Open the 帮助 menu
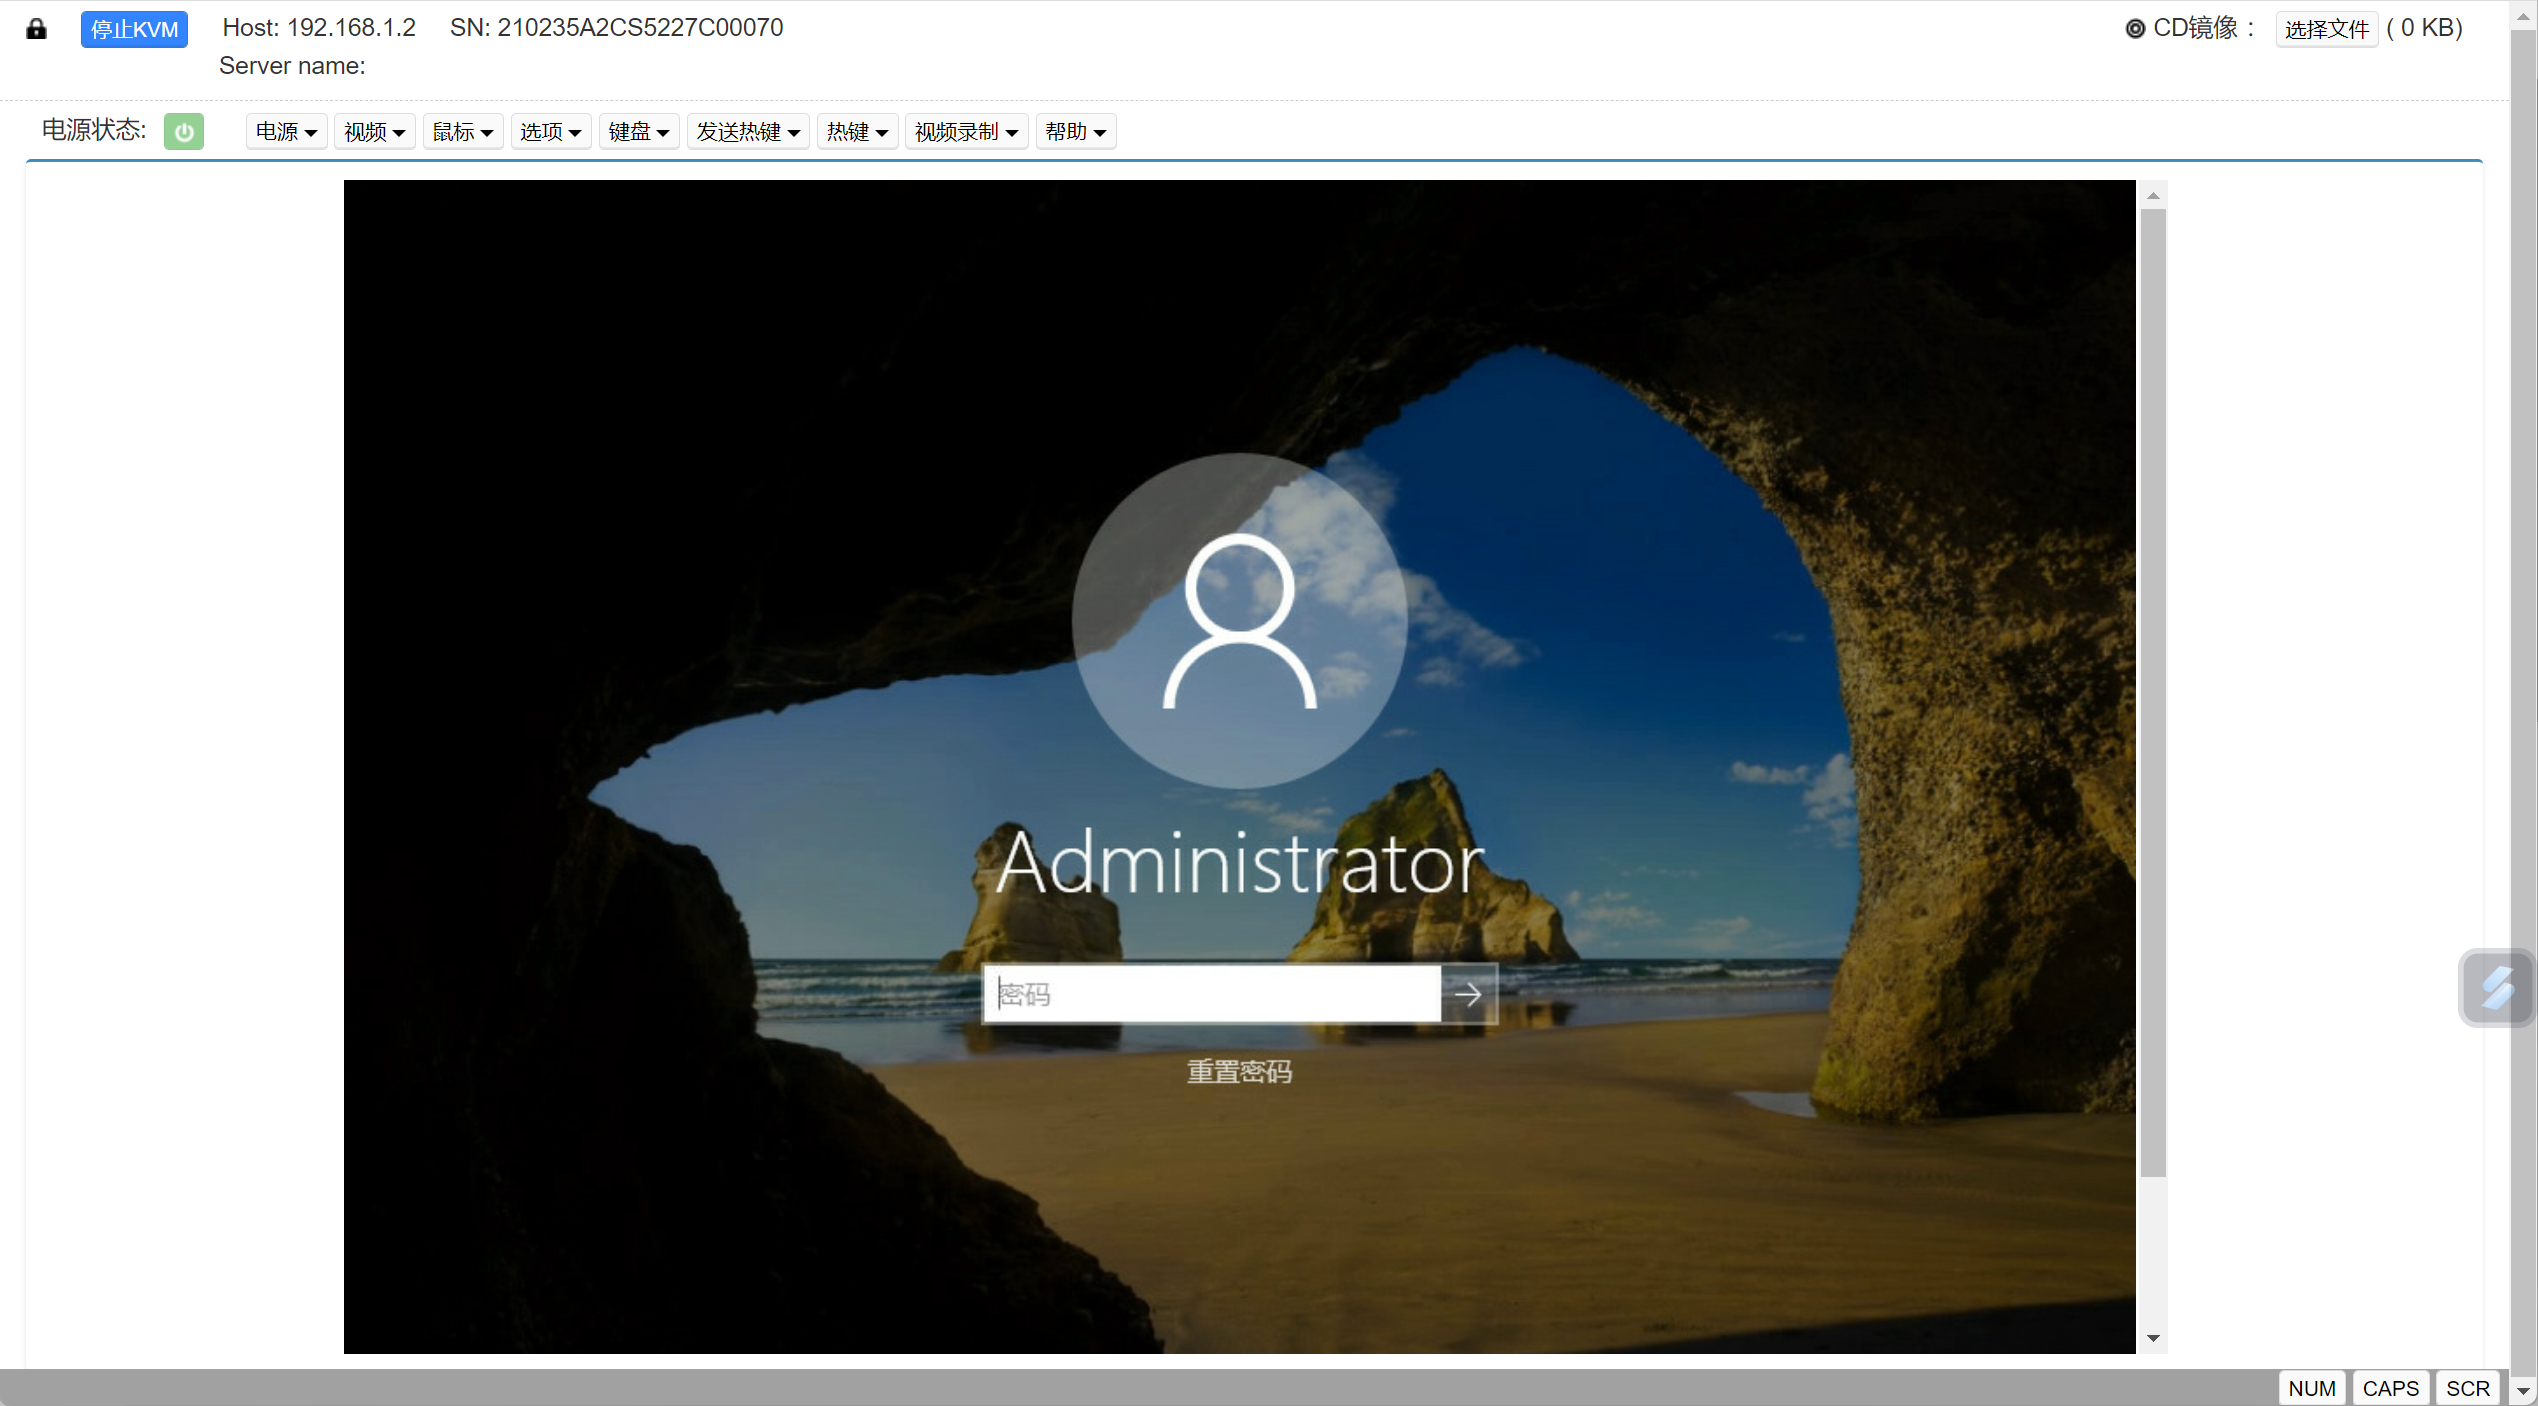This screenshot has width=2538, height=1406. click(x=1075, y=132)
